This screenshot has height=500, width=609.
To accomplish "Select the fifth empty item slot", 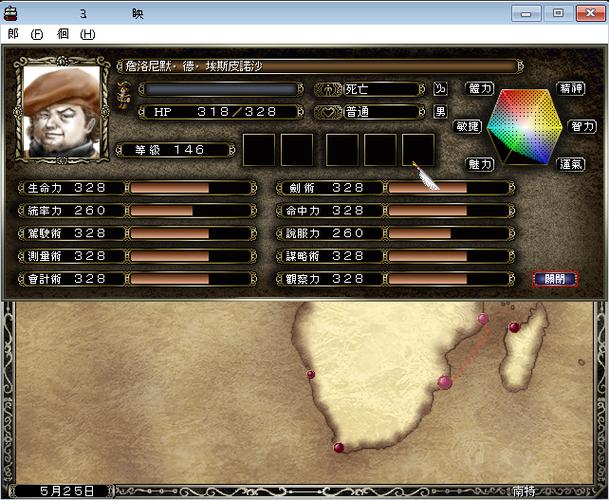I will [x=418, y=150].
